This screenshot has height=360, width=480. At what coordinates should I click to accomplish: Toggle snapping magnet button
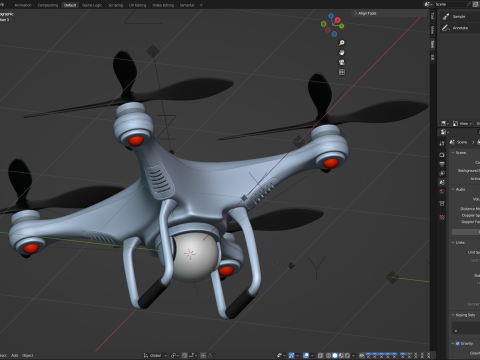[185, 355]
